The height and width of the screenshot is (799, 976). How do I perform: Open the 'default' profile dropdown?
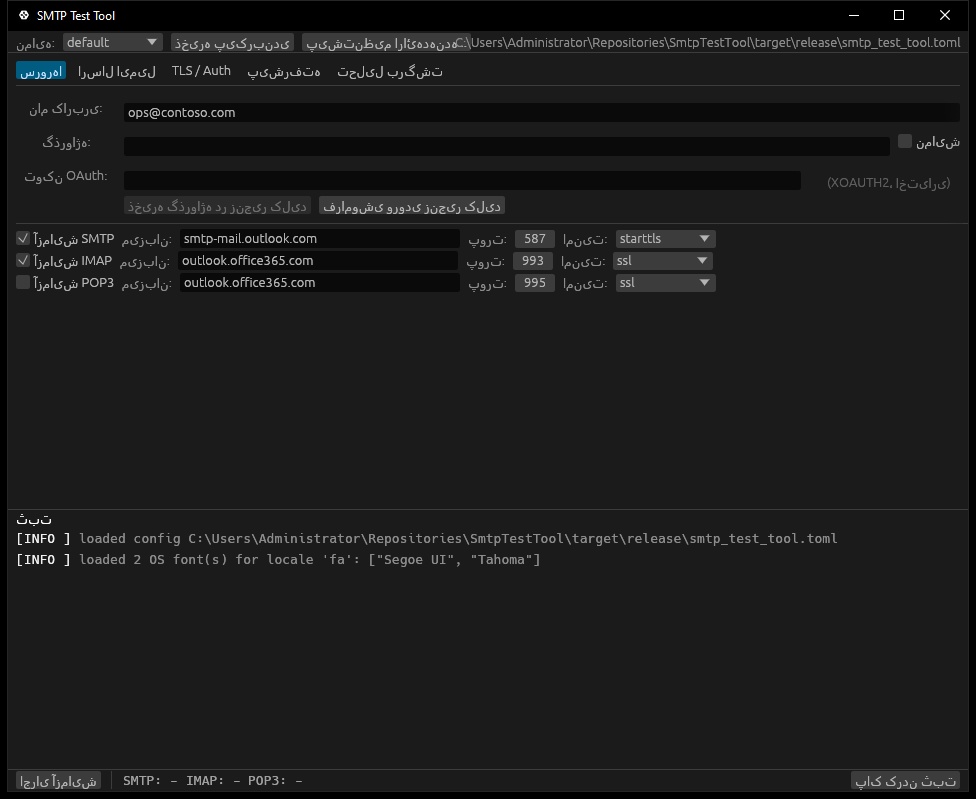click(113, 42)
